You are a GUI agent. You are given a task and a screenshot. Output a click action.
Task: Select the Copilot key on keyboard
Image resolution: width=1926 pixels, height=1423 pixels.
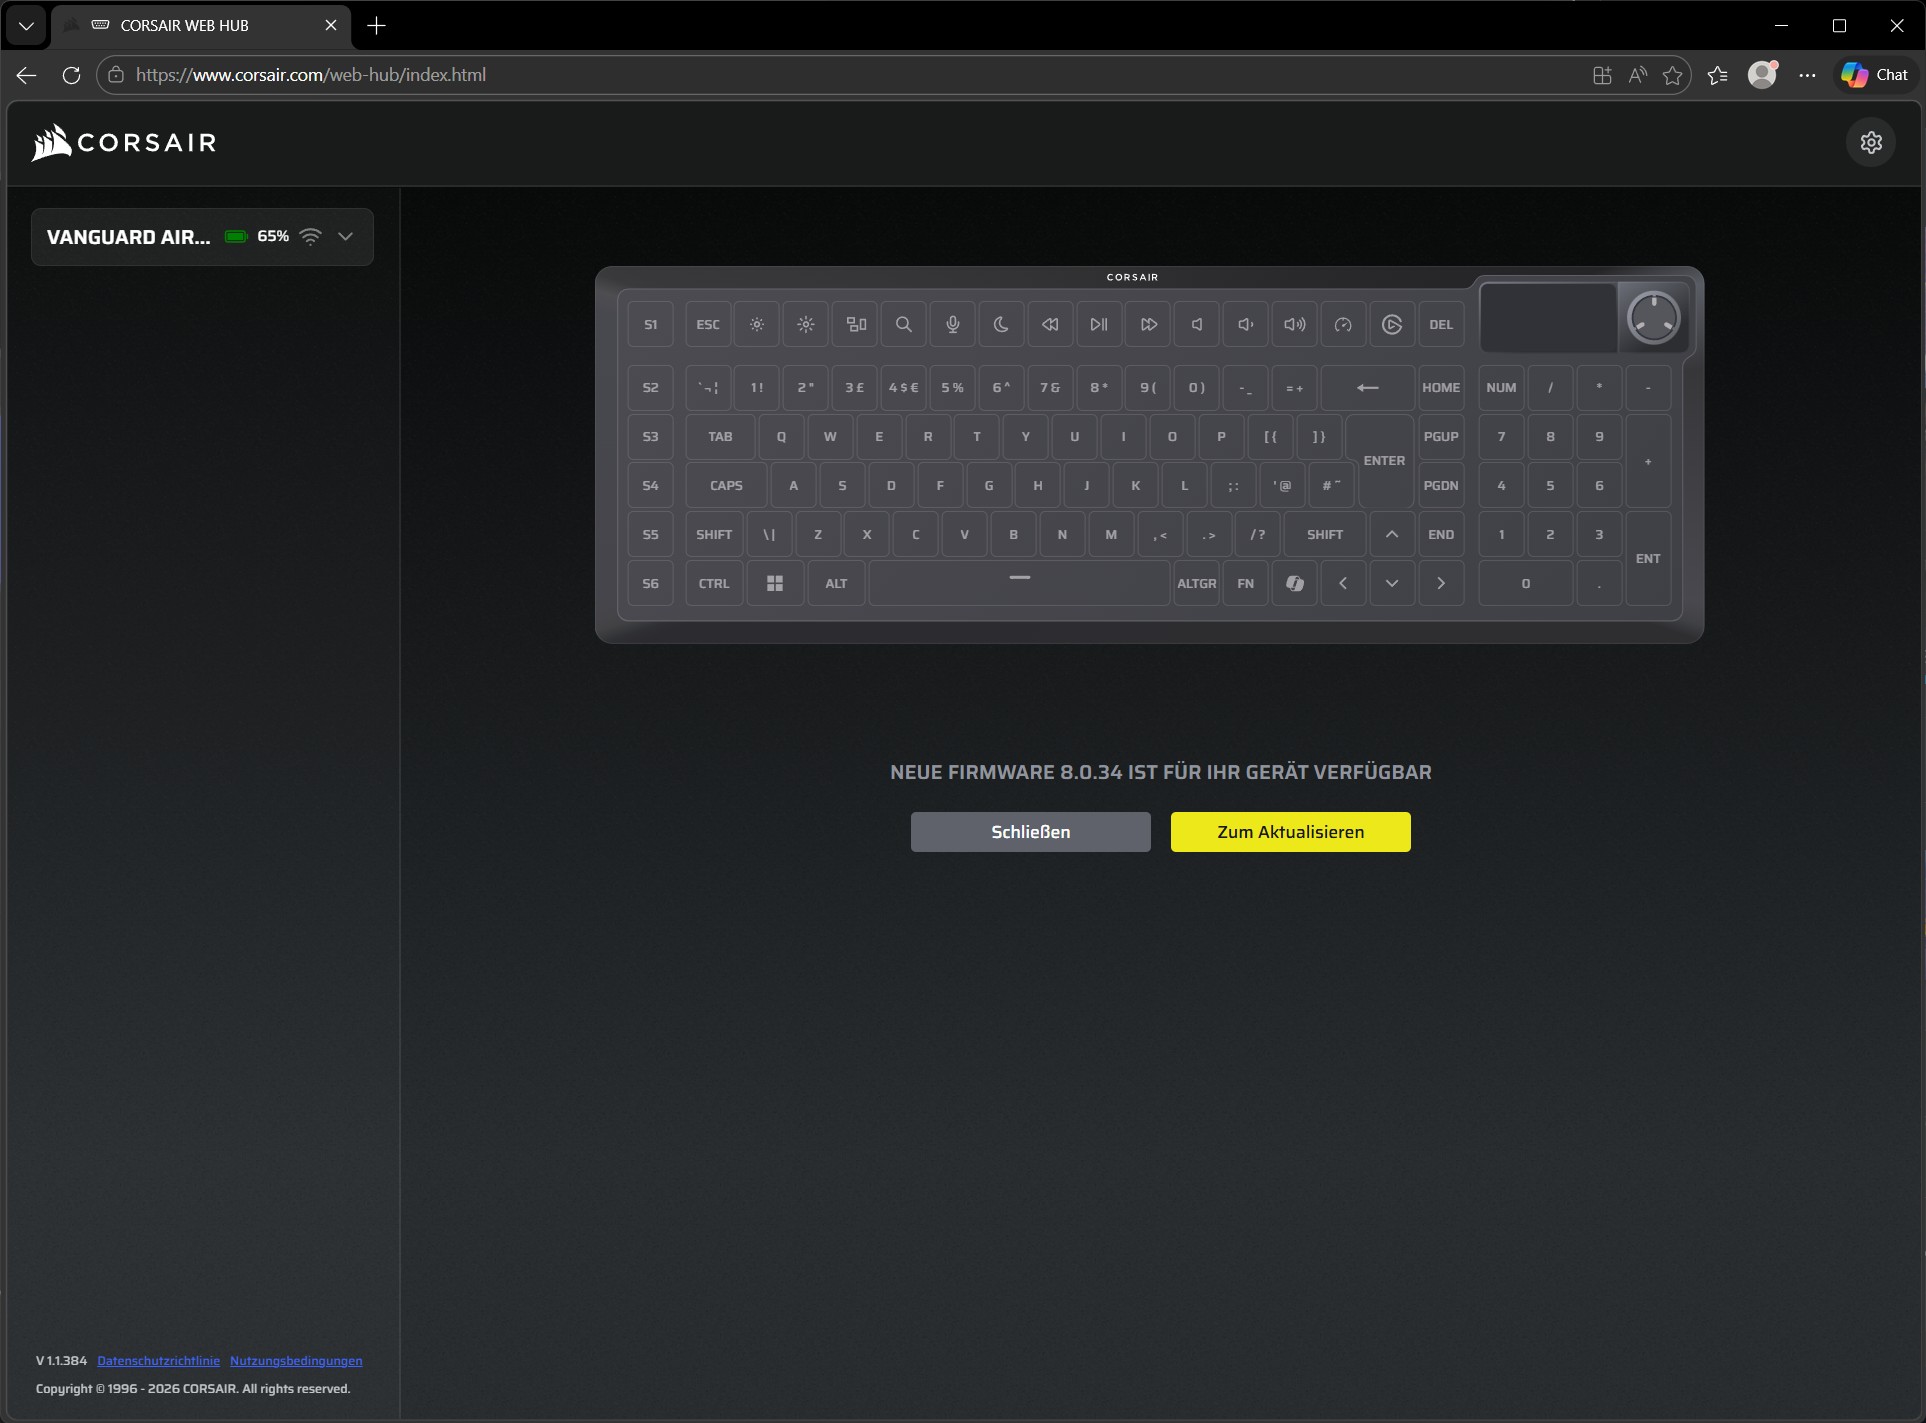point(1294,583)
